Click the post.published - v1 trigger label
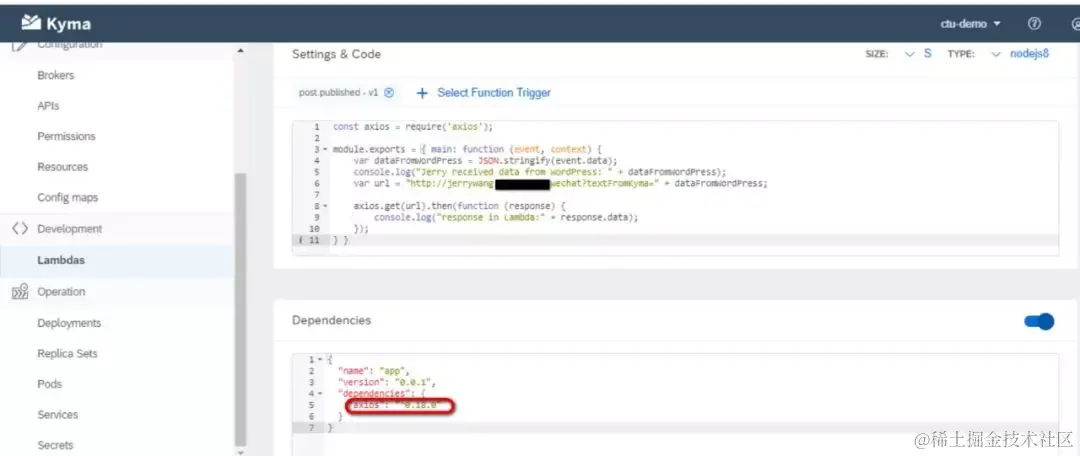 [338, 92]
